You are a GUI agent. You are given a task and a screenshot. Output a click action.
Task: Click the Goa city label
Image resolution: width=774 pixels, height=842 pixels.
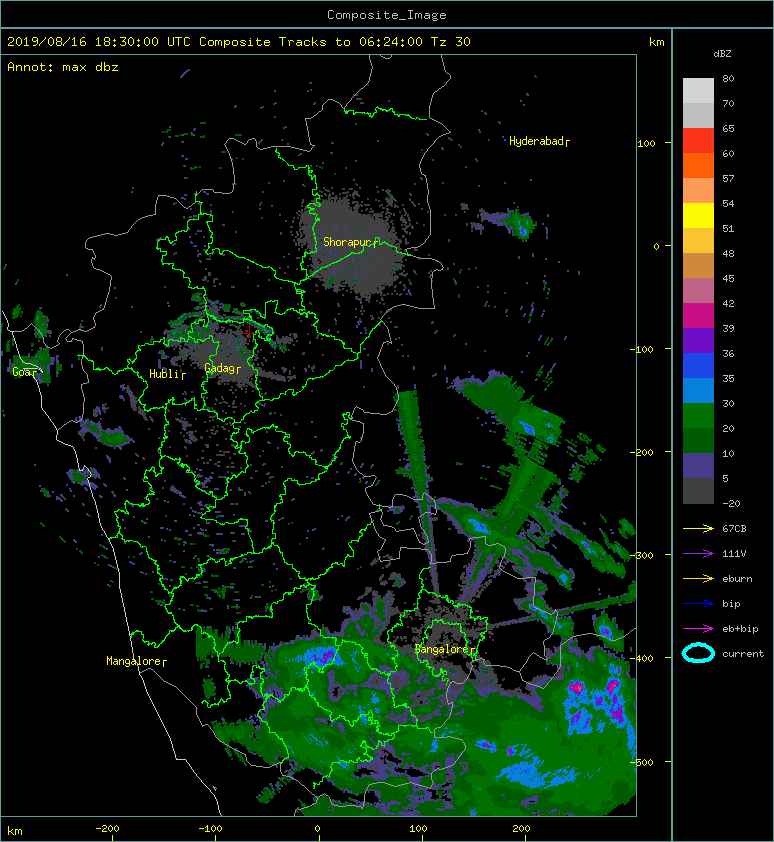[x=25, y=372]
